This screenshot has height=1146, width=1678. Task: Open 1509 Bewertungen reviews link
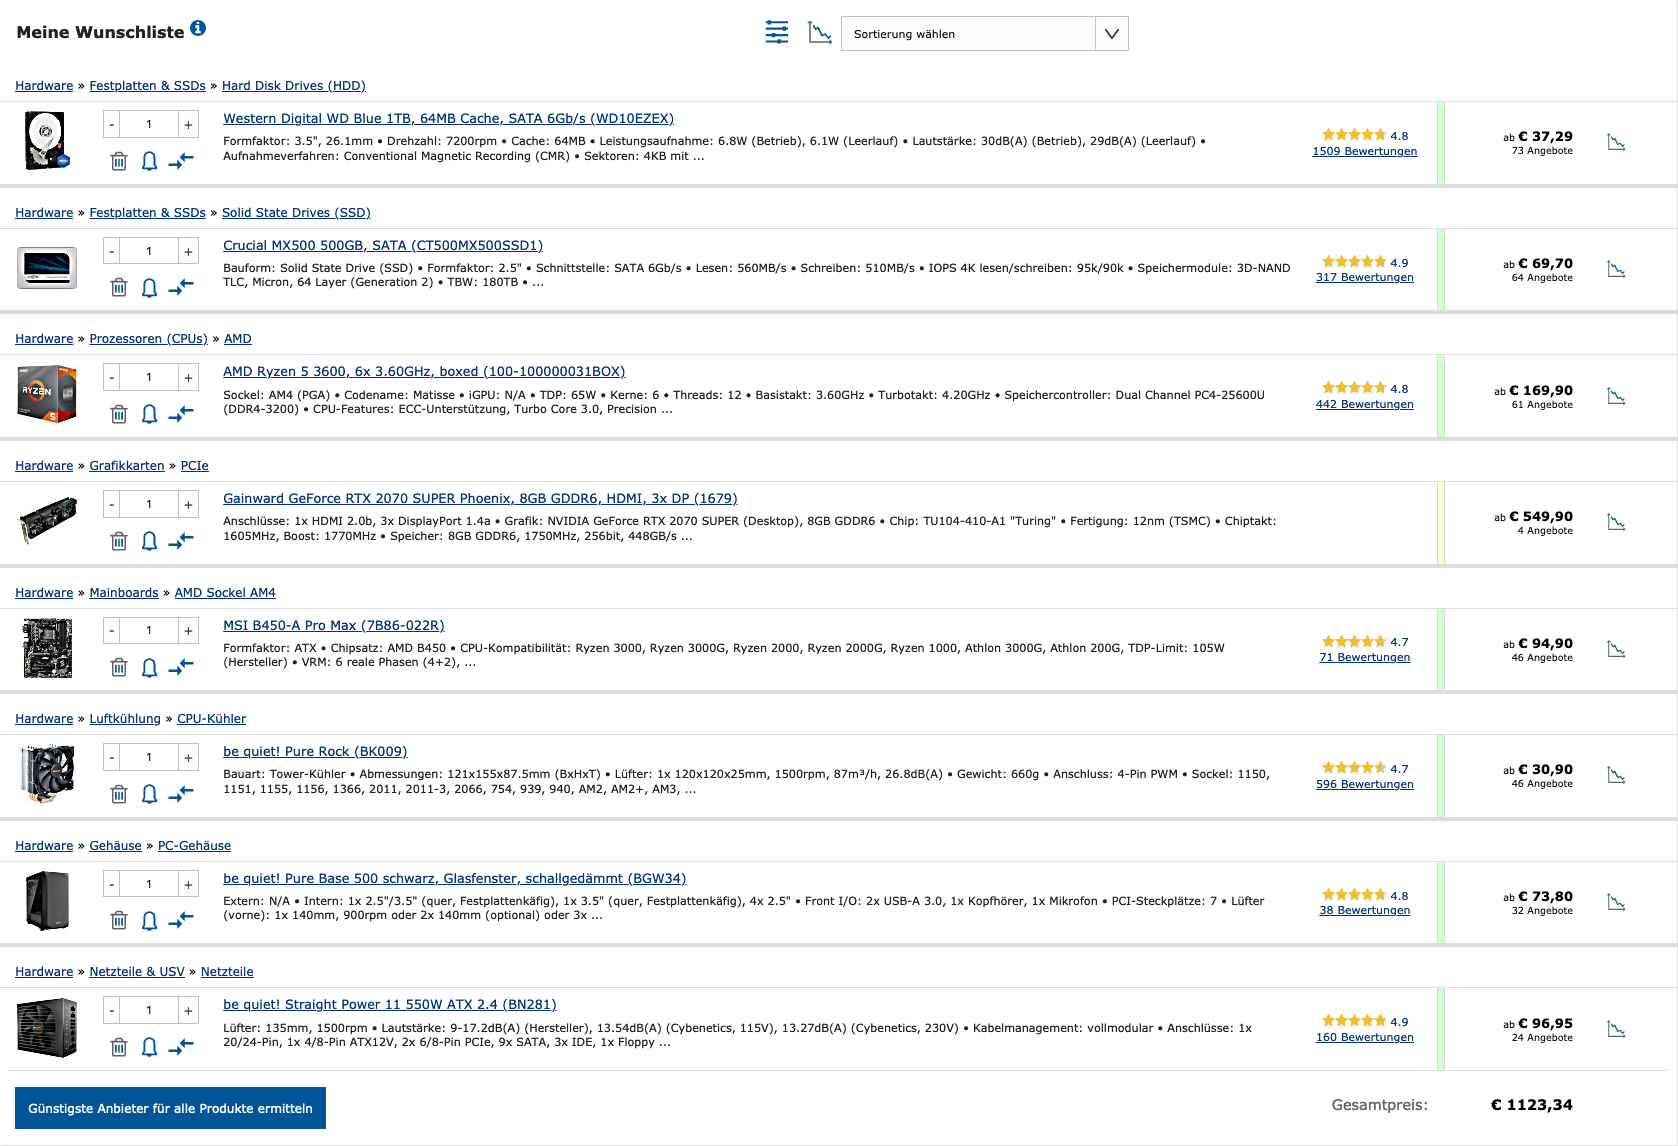coord(1365,151)
